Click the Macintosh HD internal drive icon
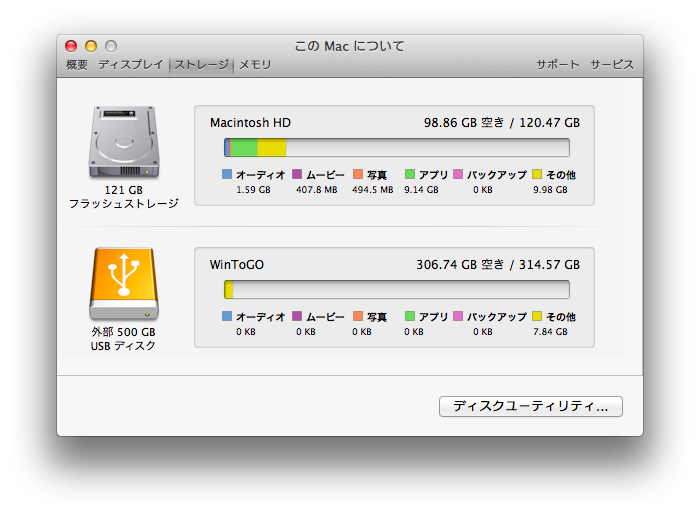The width and height of the screenshot is (700, 515). [124, 142]
